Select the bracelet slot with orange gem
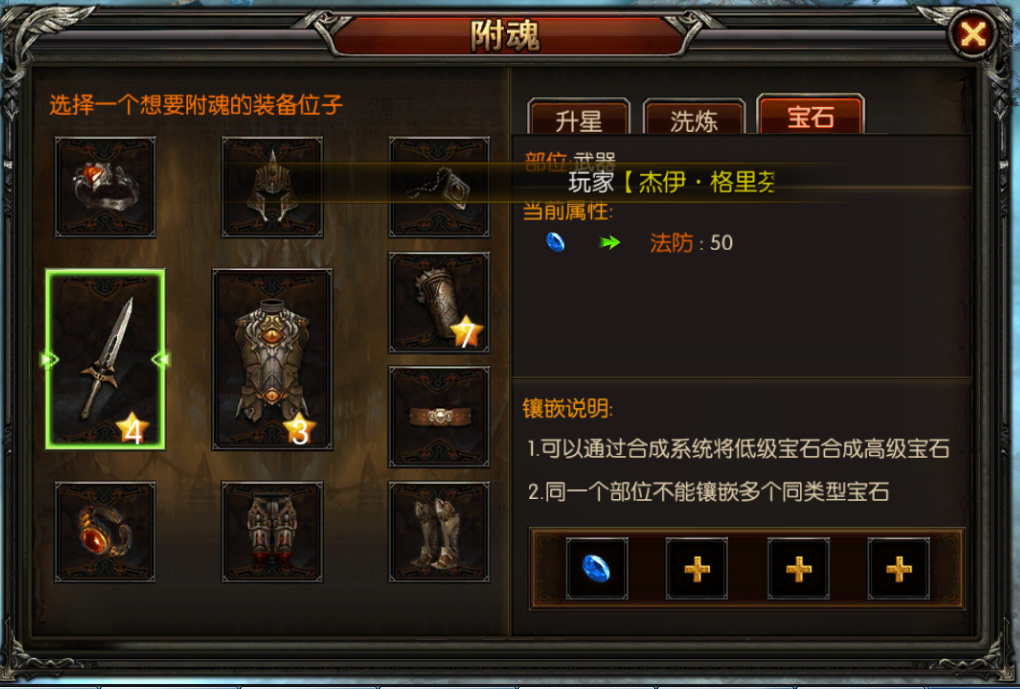The height and width of the screenshot is (689, 1020). pos(105,532)
